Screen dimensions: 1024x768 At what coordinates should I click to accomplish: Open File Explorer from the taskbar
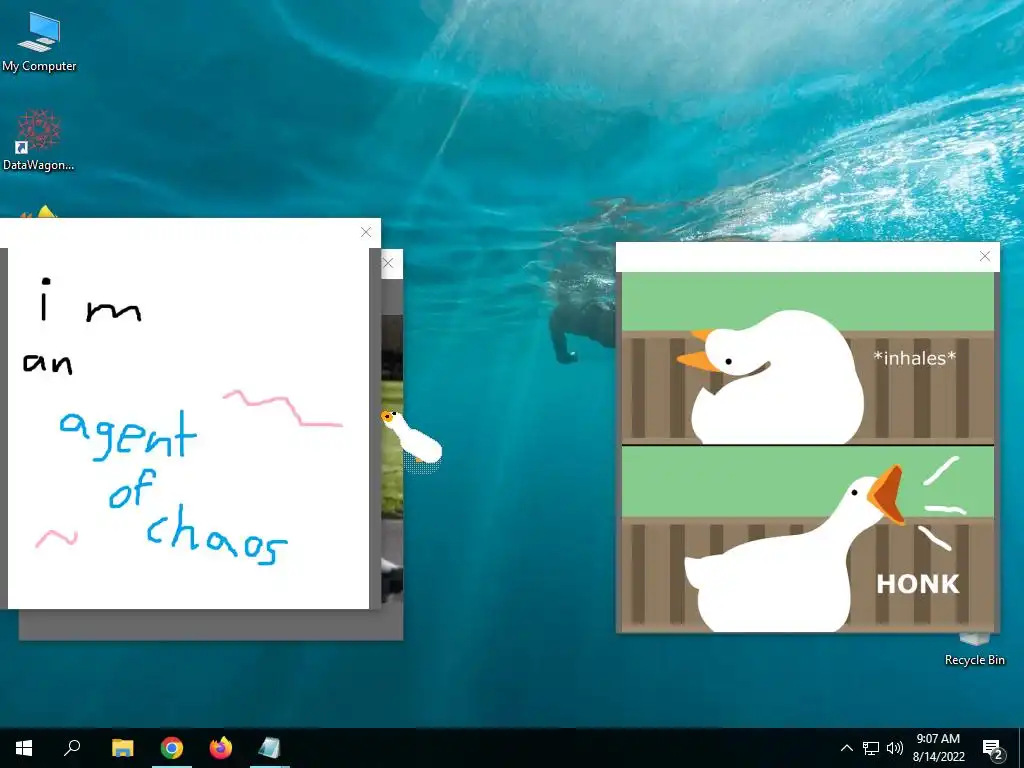click(x=122, y=748)
